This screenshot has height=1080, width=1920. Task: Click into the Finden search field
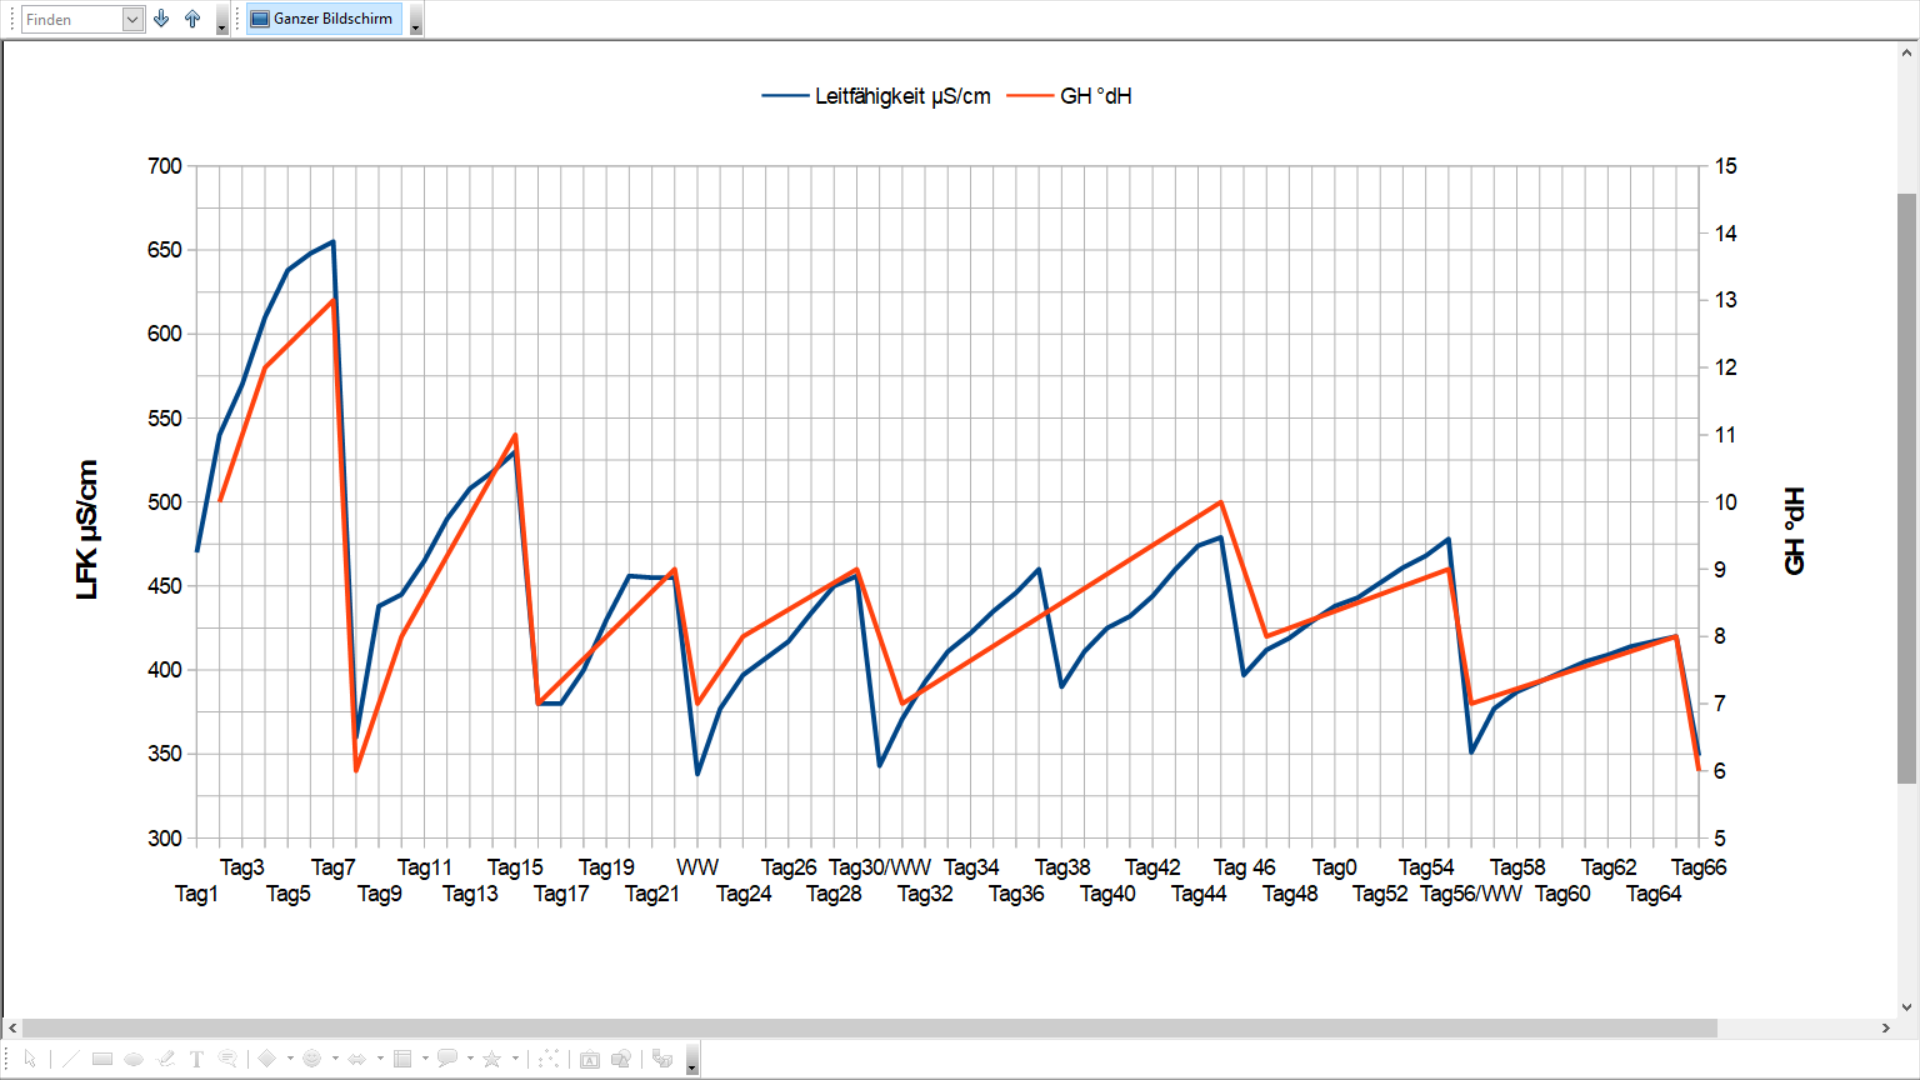pos(70,19)
